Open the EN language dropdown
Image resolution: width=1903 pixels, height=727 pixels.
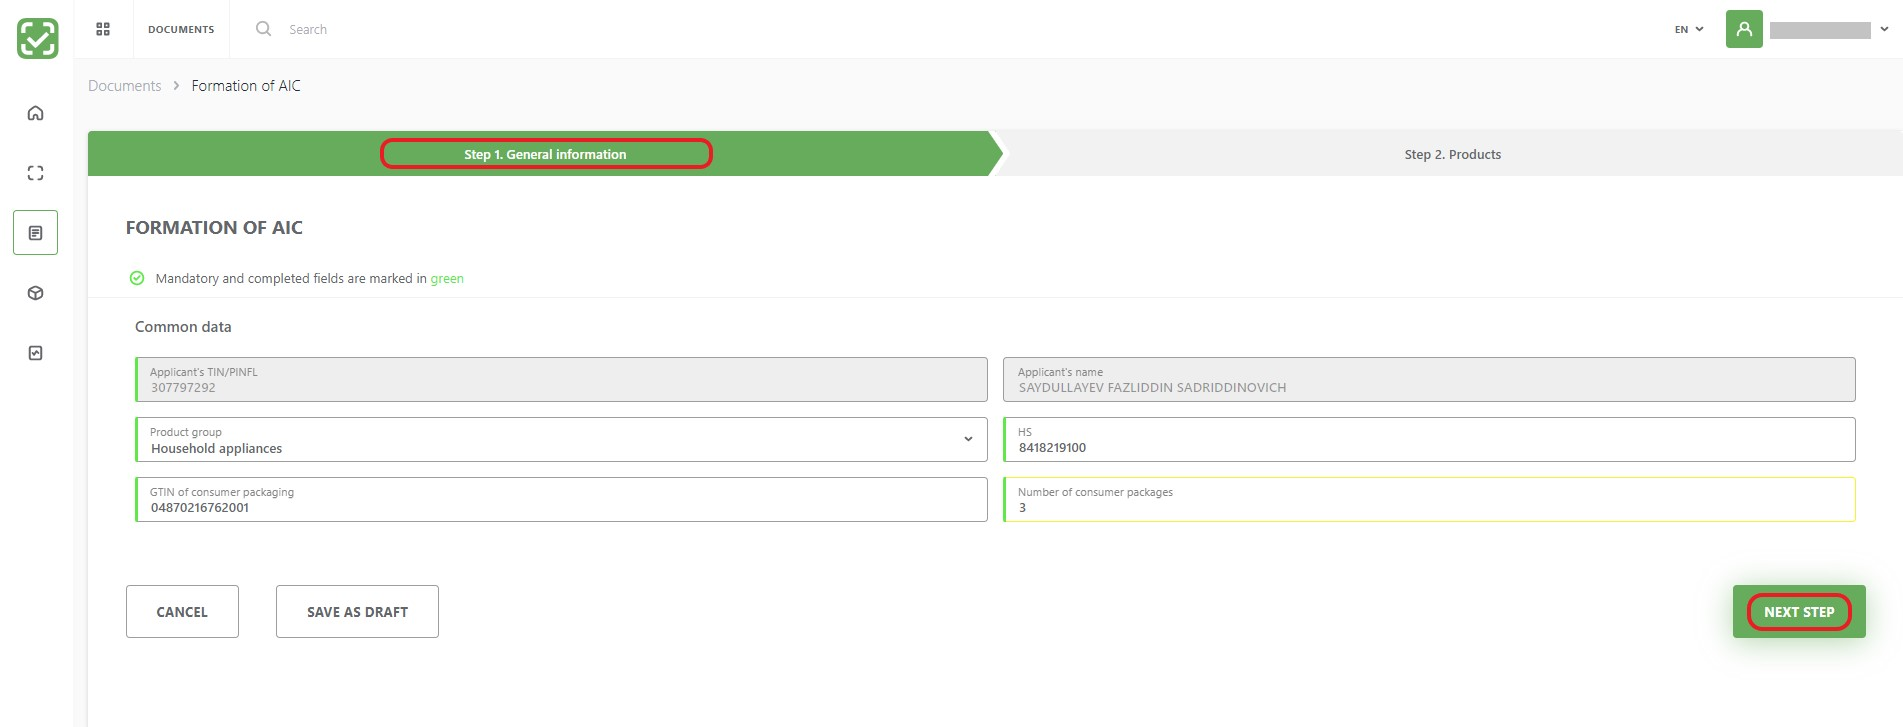[x=1689, y=29]
